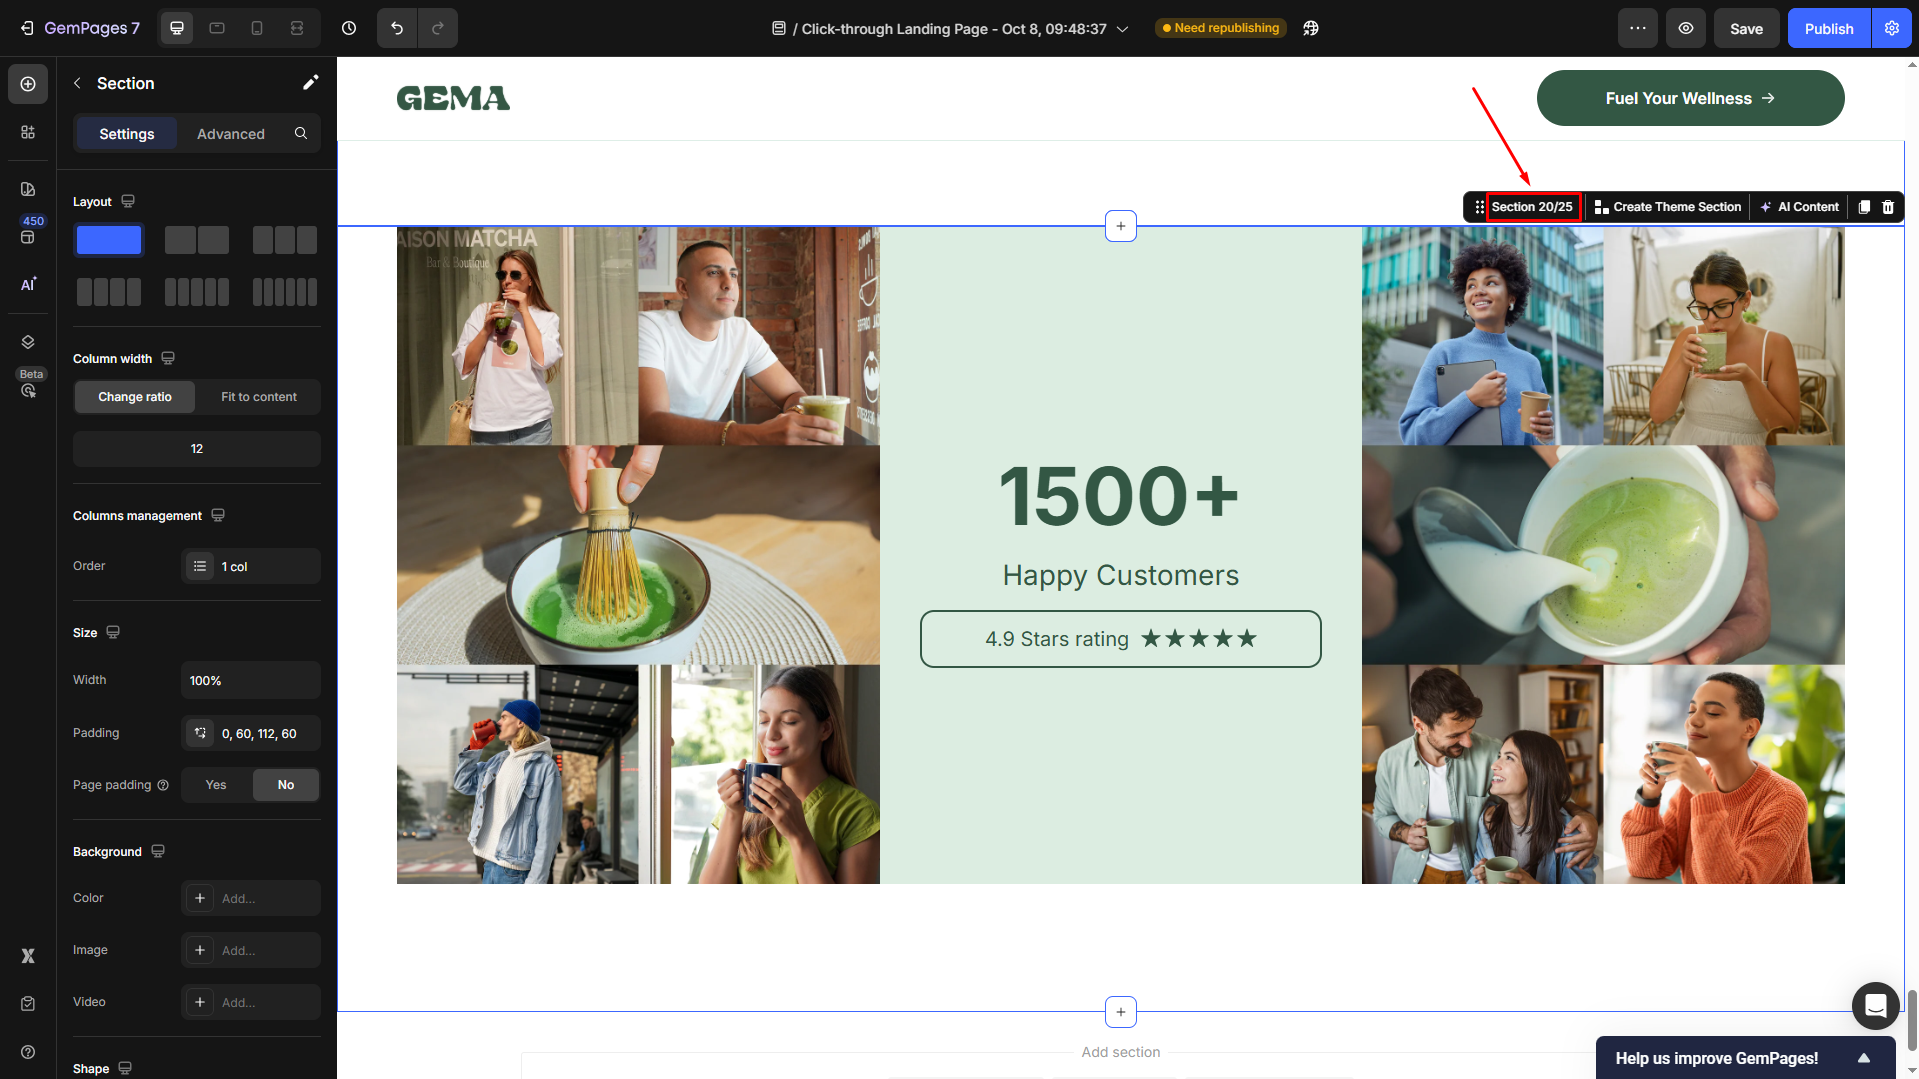1919x1079 pixels.
Task: Click the preview eye icon
Action: tap(1686, 28)
